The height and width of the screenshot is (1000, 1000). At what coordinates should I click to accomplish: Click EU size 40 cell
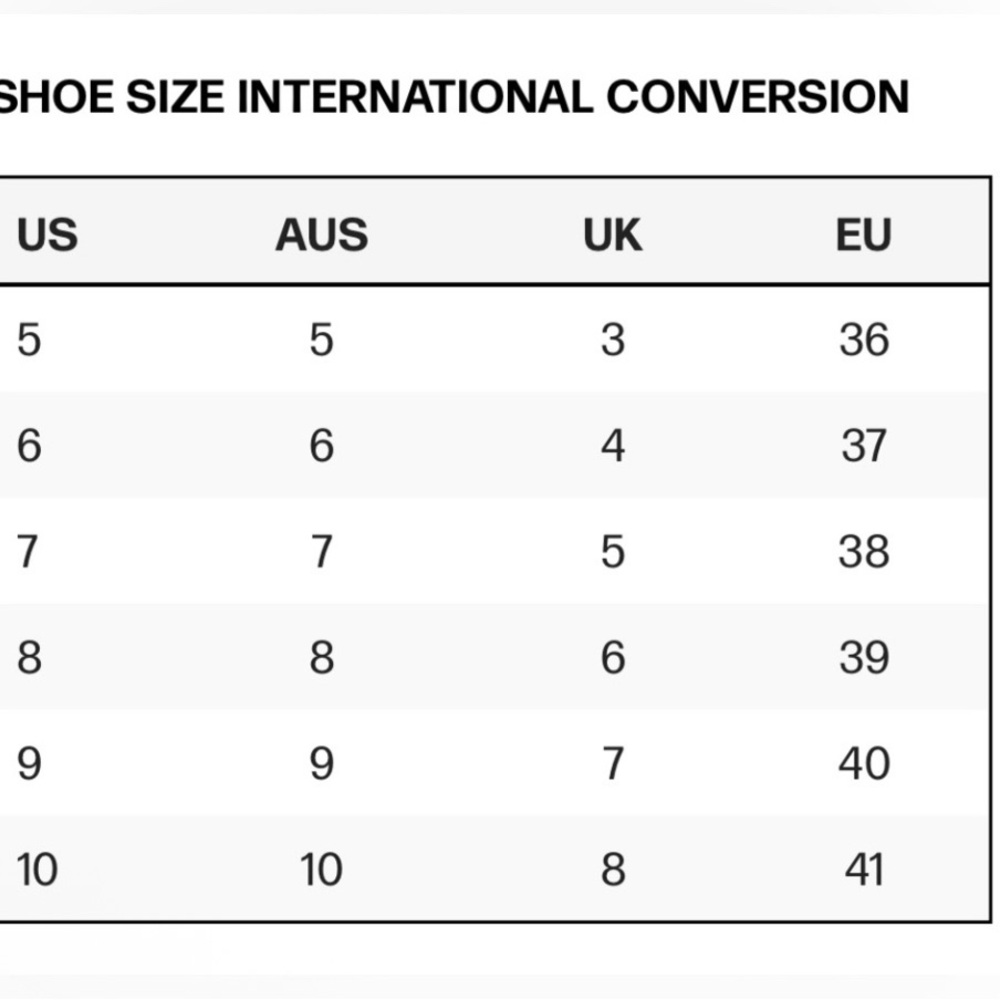pyautogui.click(x=864, y=763)
